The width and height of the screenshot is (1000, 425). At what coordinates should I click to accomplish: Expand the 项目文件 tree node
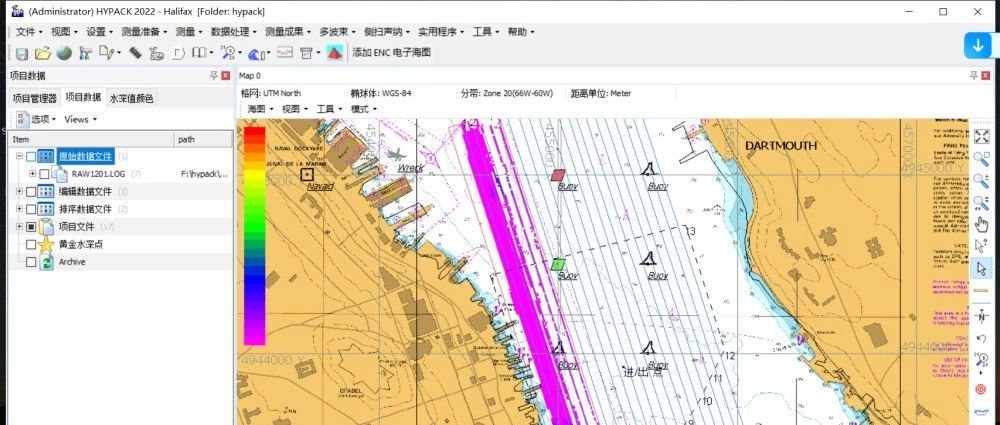[19, 227]
